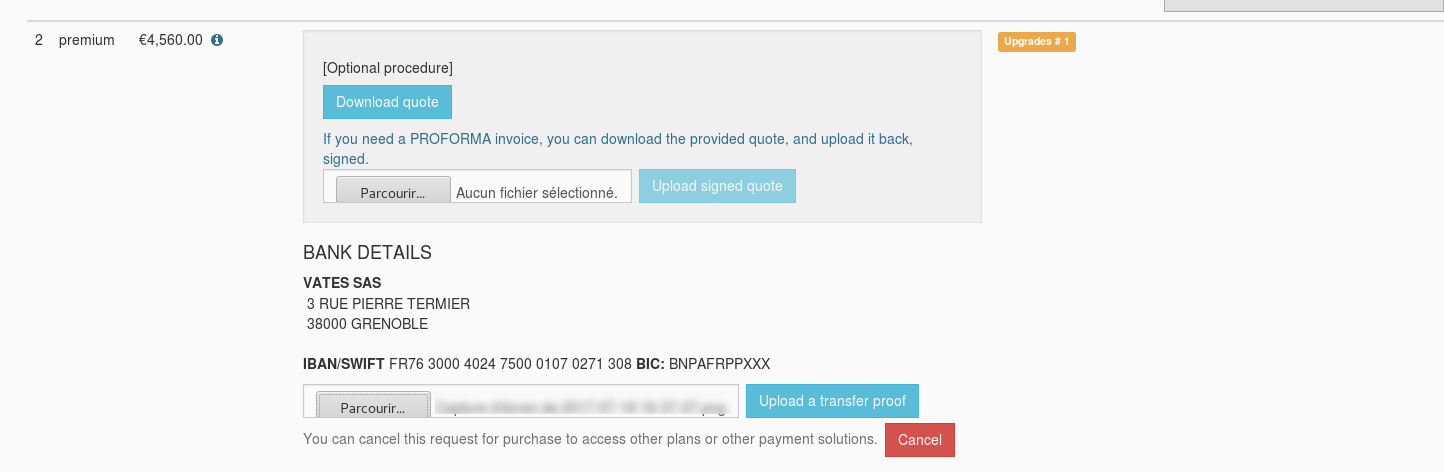The height and width of the screenshot is (472, 1444).
Task: Submit with Upload signed quote button
Action: [717, 186]
